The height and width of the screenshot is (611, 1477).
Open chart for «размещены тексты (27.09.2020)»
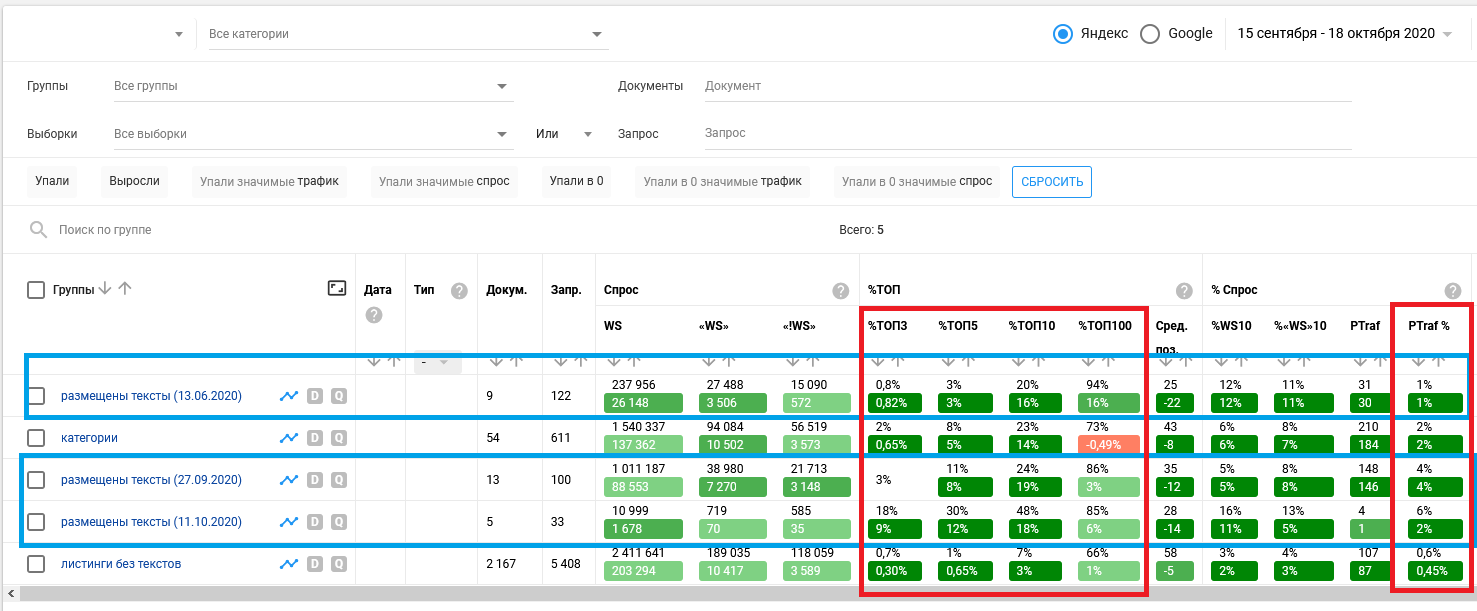[x=289, y=480]
